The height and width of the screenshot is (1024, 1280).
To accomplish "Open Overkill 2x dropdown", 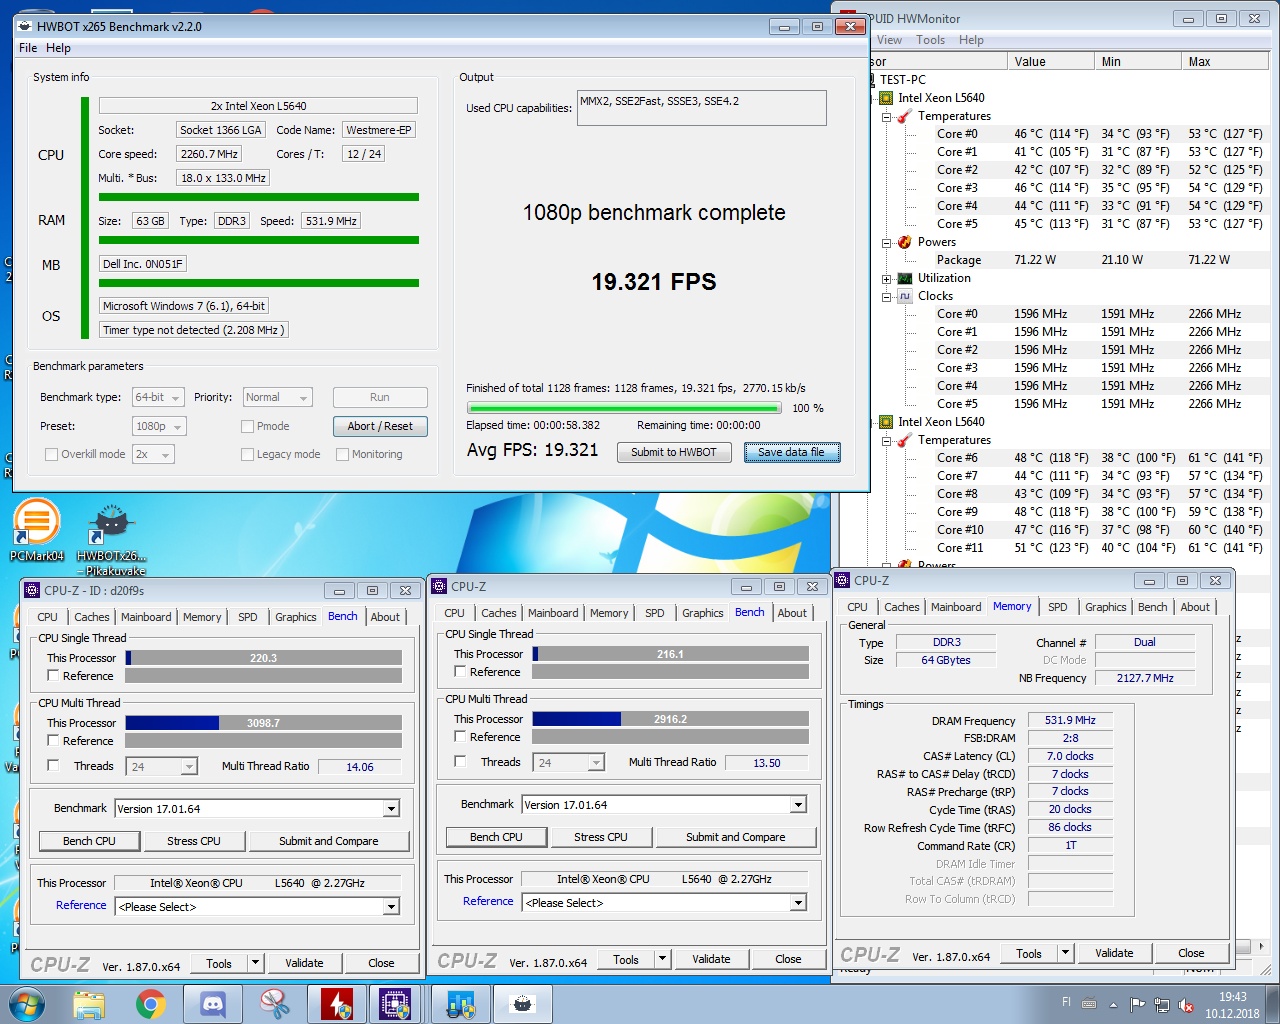I will point(152,454).
